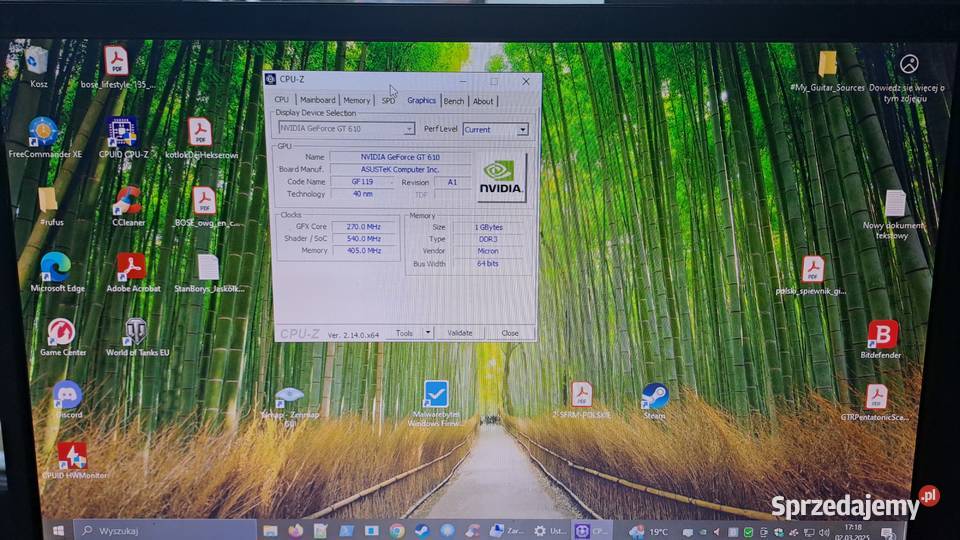960x540 pixels.
Task: Select the Graphics tab
Action: [x=421, y=100]
